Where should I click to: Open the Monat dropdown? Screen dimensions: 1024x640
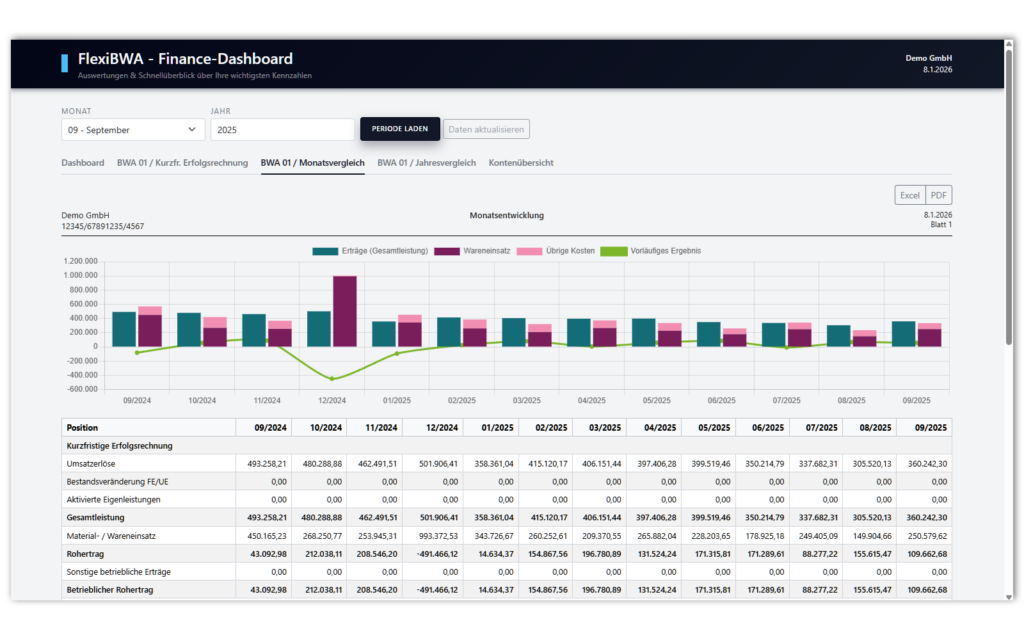pyautogui.click(x=132, y=129)
